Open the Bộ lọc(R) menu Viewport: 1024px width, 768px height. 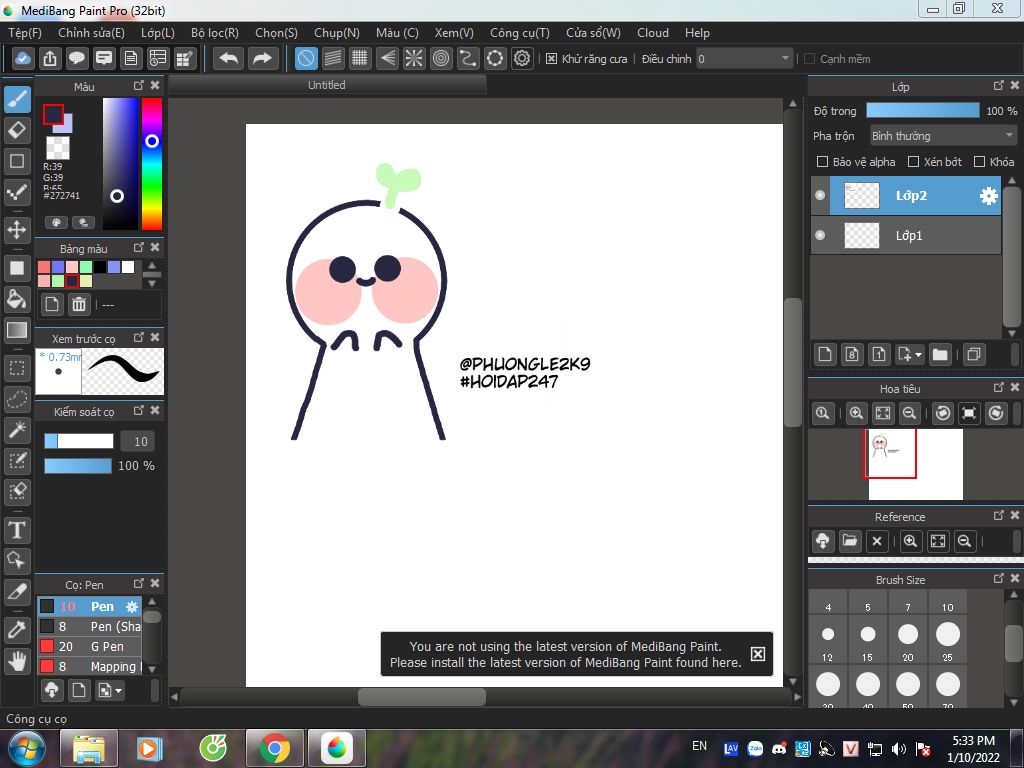point(215,33)
